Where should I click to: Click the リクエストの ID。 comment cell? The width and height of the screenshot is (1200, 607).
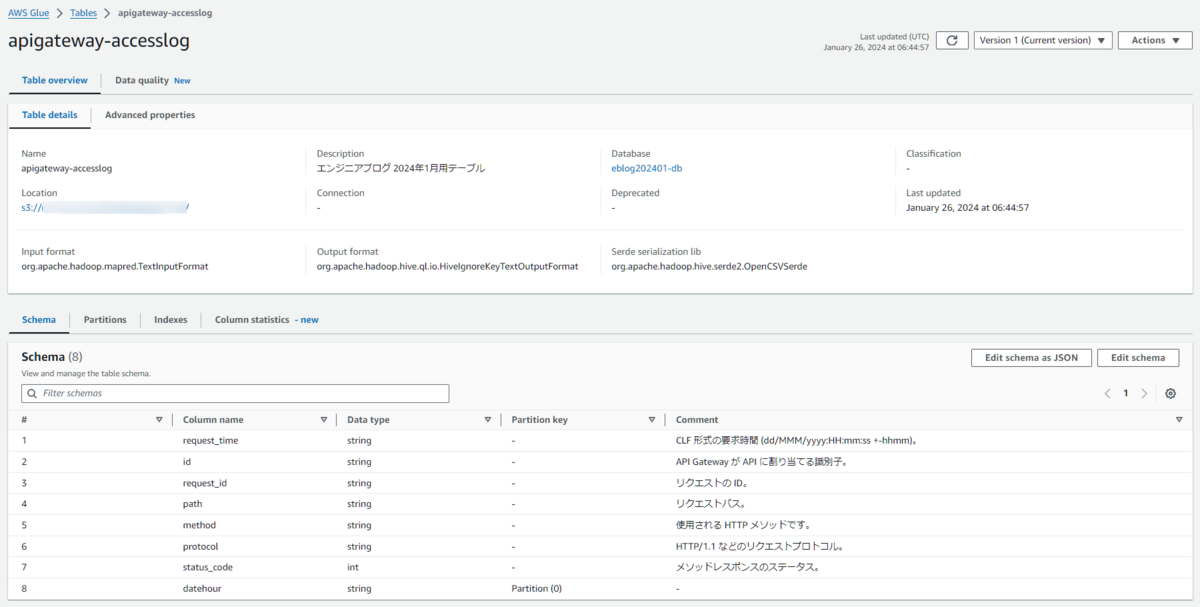[714, 483]
